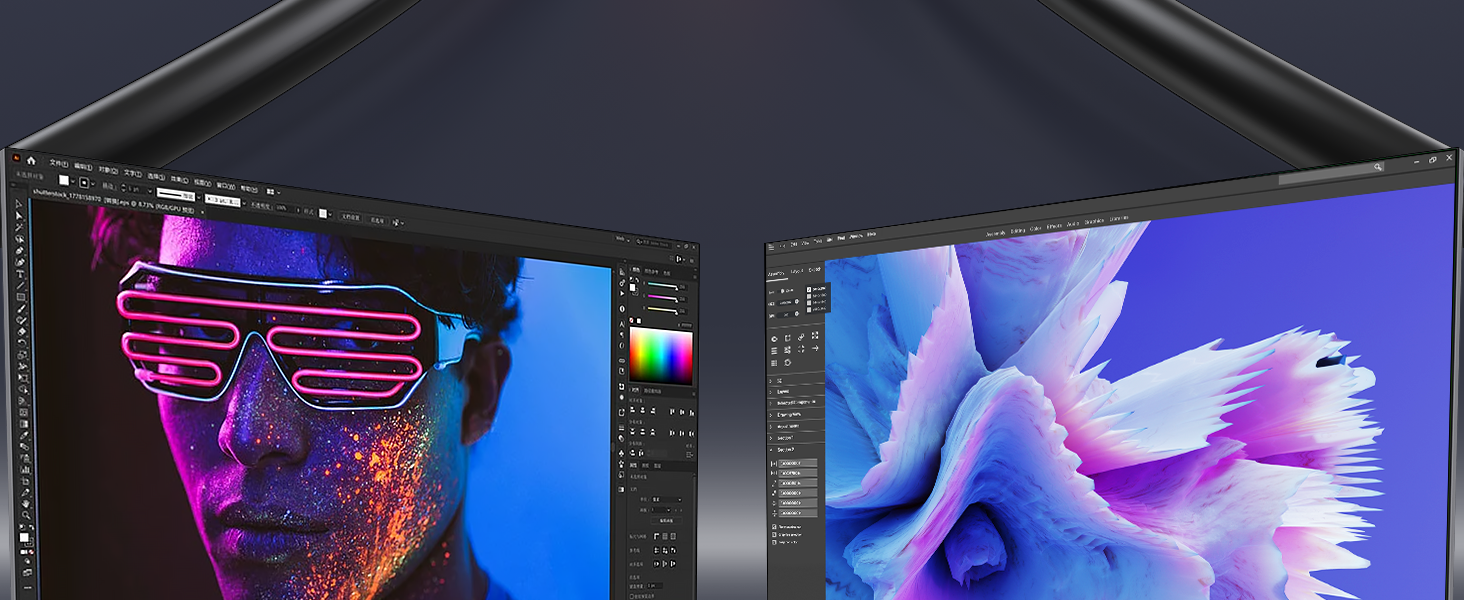Open the 文字 menu in Illustrator
The width and height of the screenshot is (1464, 600).
point(133,174)
